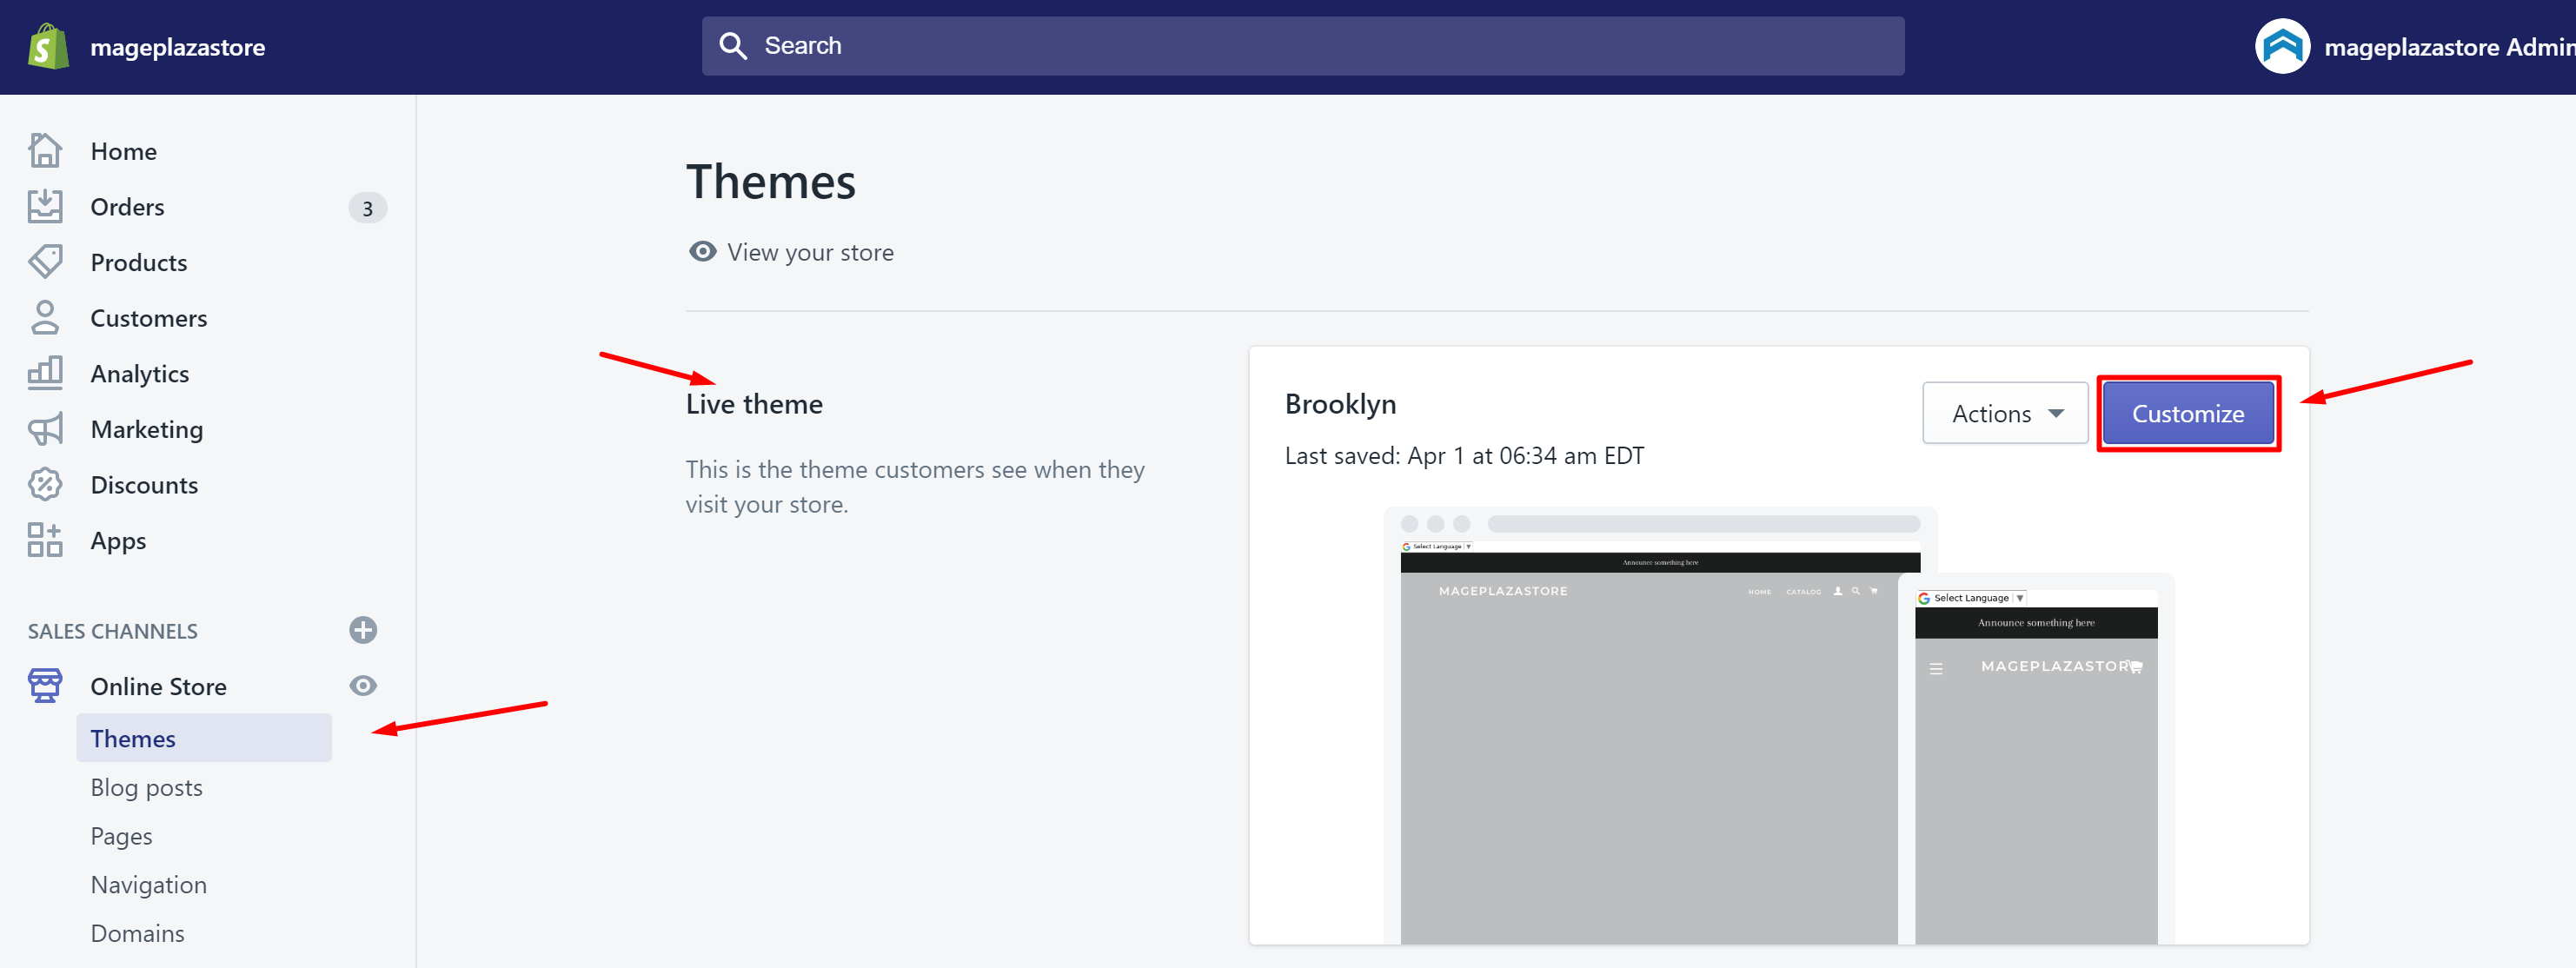Click the Live theme heading
Screen dimensions: 2576x968
755,404
